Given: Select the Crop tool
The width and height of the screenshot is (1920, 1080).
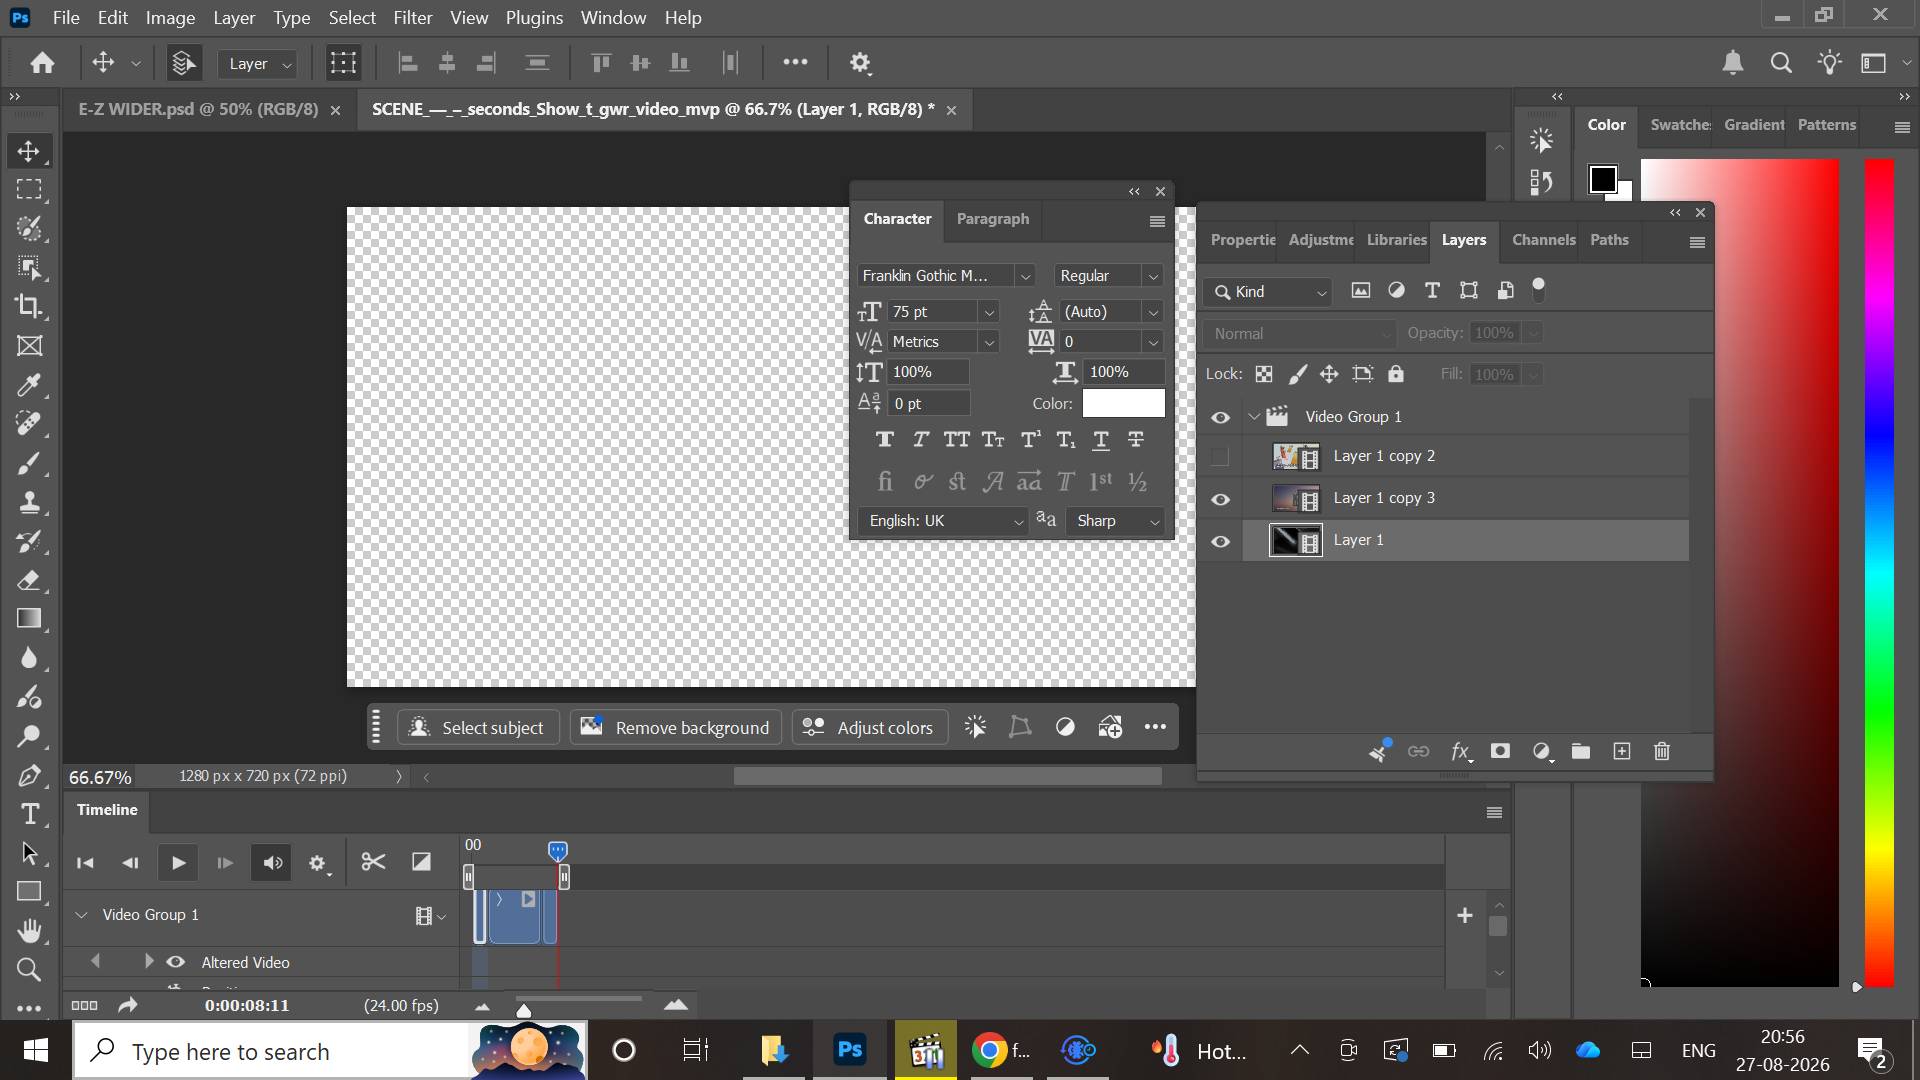Looking at the screenshot, I should (x=29, y=306).
